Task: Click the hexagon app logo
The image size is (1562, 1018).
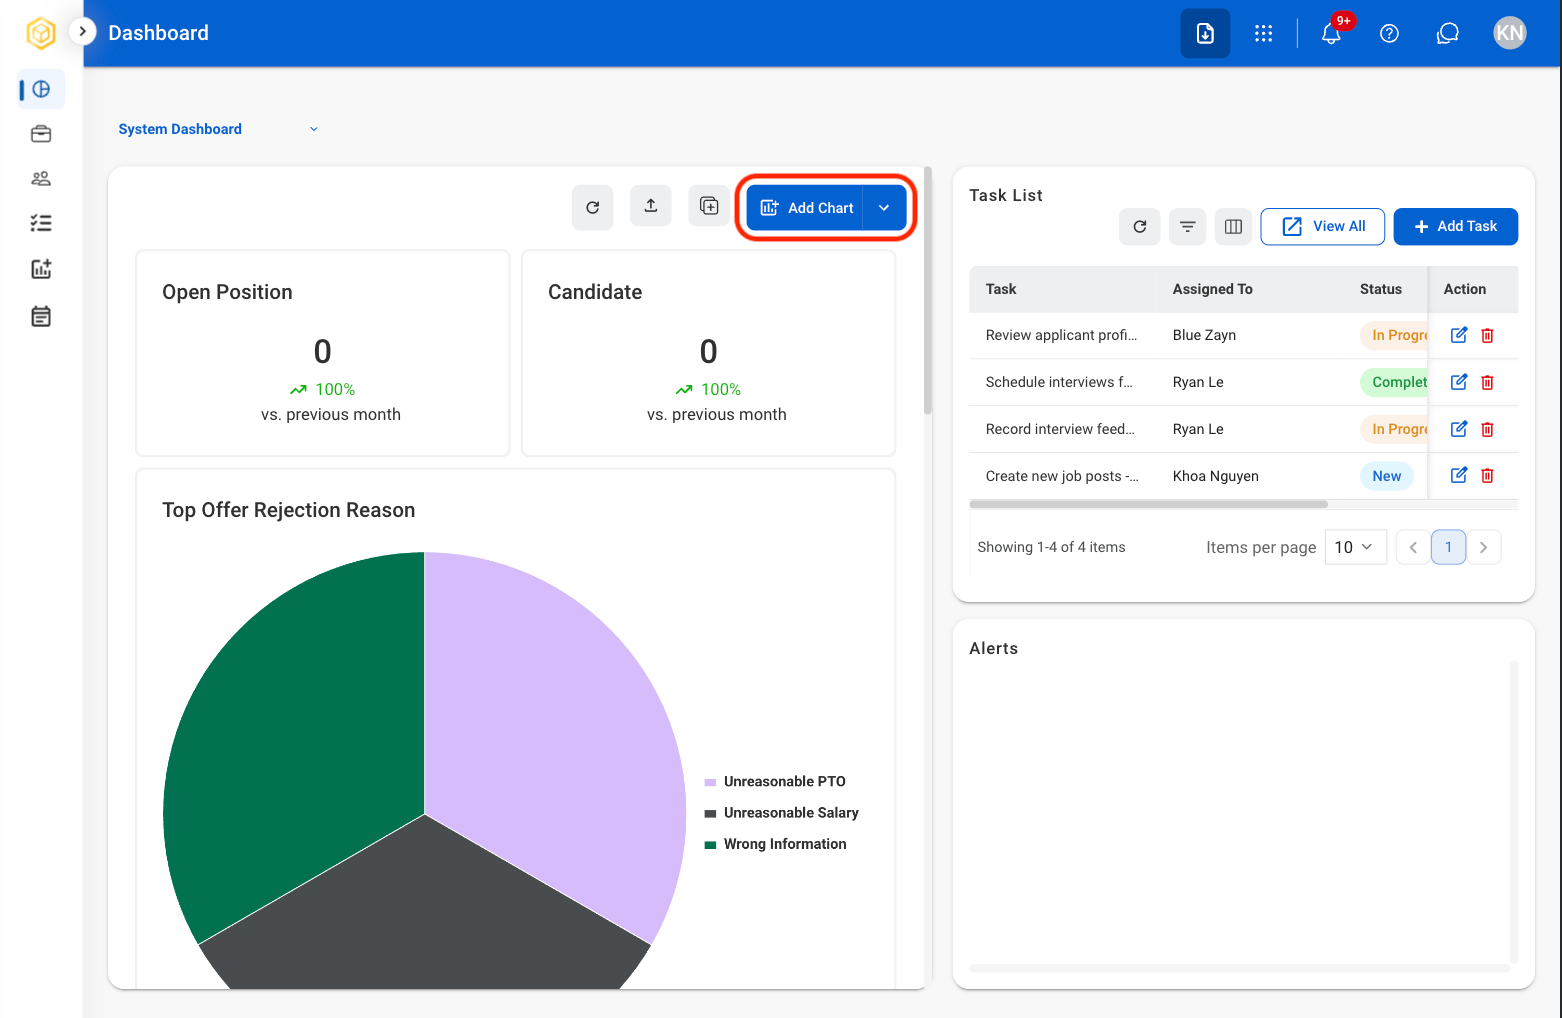Action: pyautogui.click(x=41, y=33)
